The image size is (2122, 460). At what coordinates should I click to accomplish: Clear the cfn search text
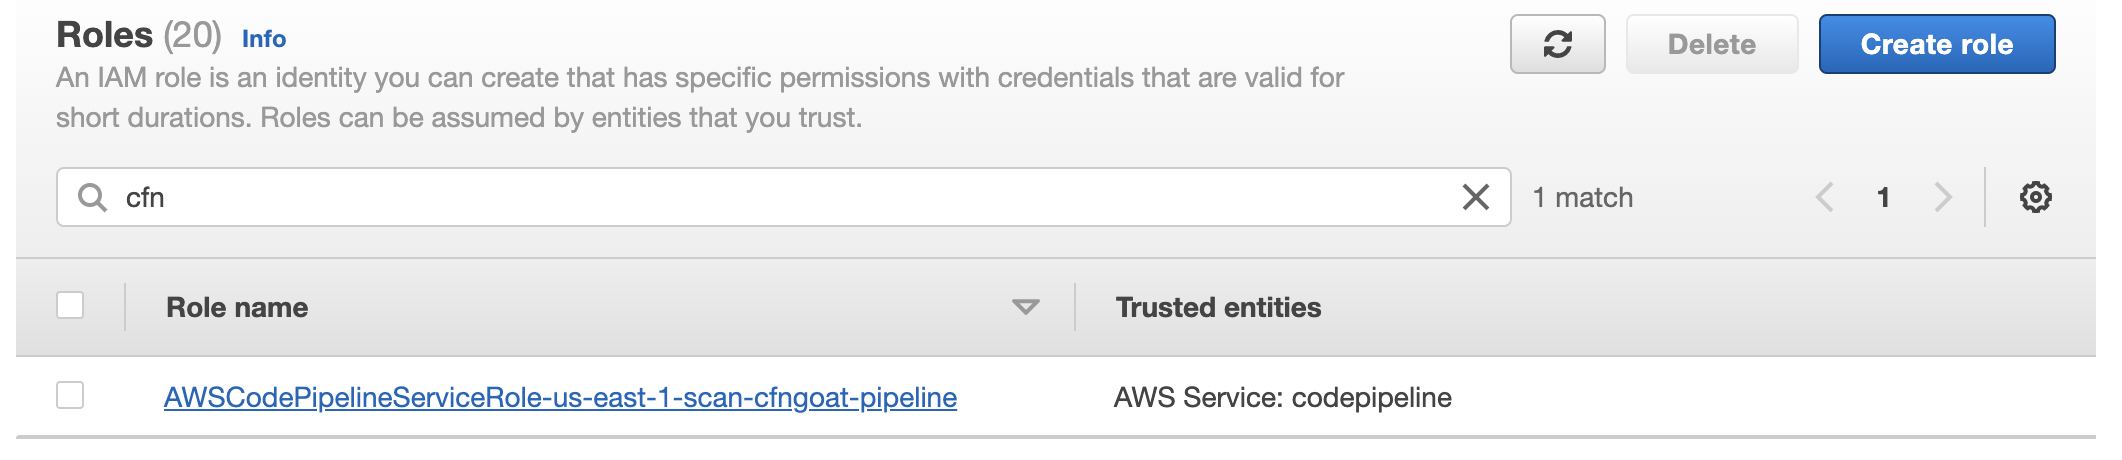click(x=1476, y=197)
